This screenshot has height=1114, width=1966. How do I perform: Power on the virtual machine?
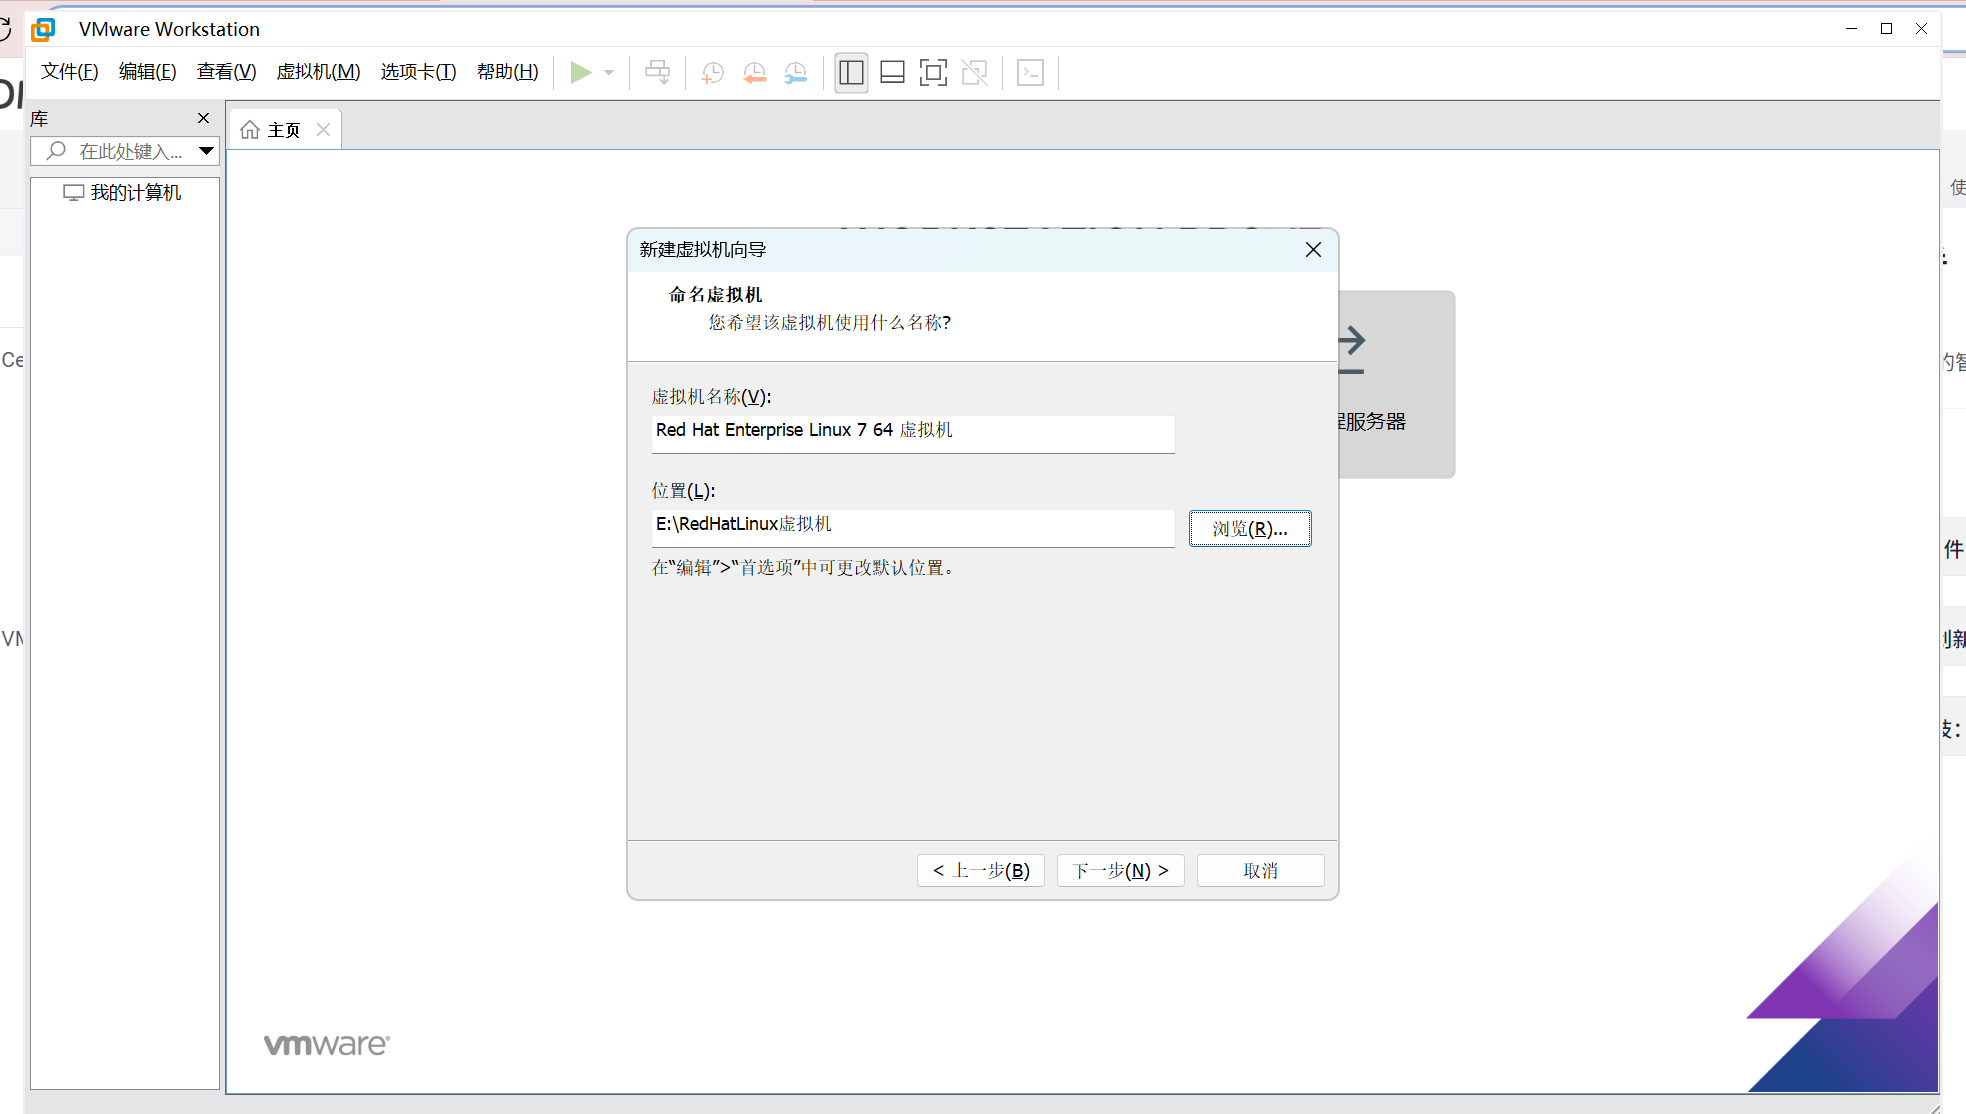coord(580,72)
